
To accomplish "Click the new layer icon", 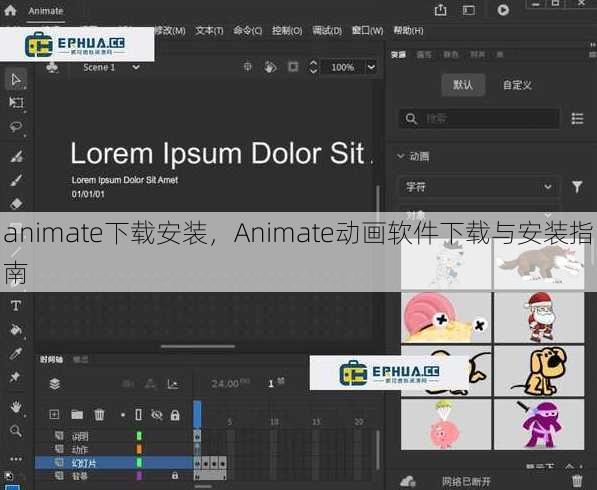I will 54,414.
